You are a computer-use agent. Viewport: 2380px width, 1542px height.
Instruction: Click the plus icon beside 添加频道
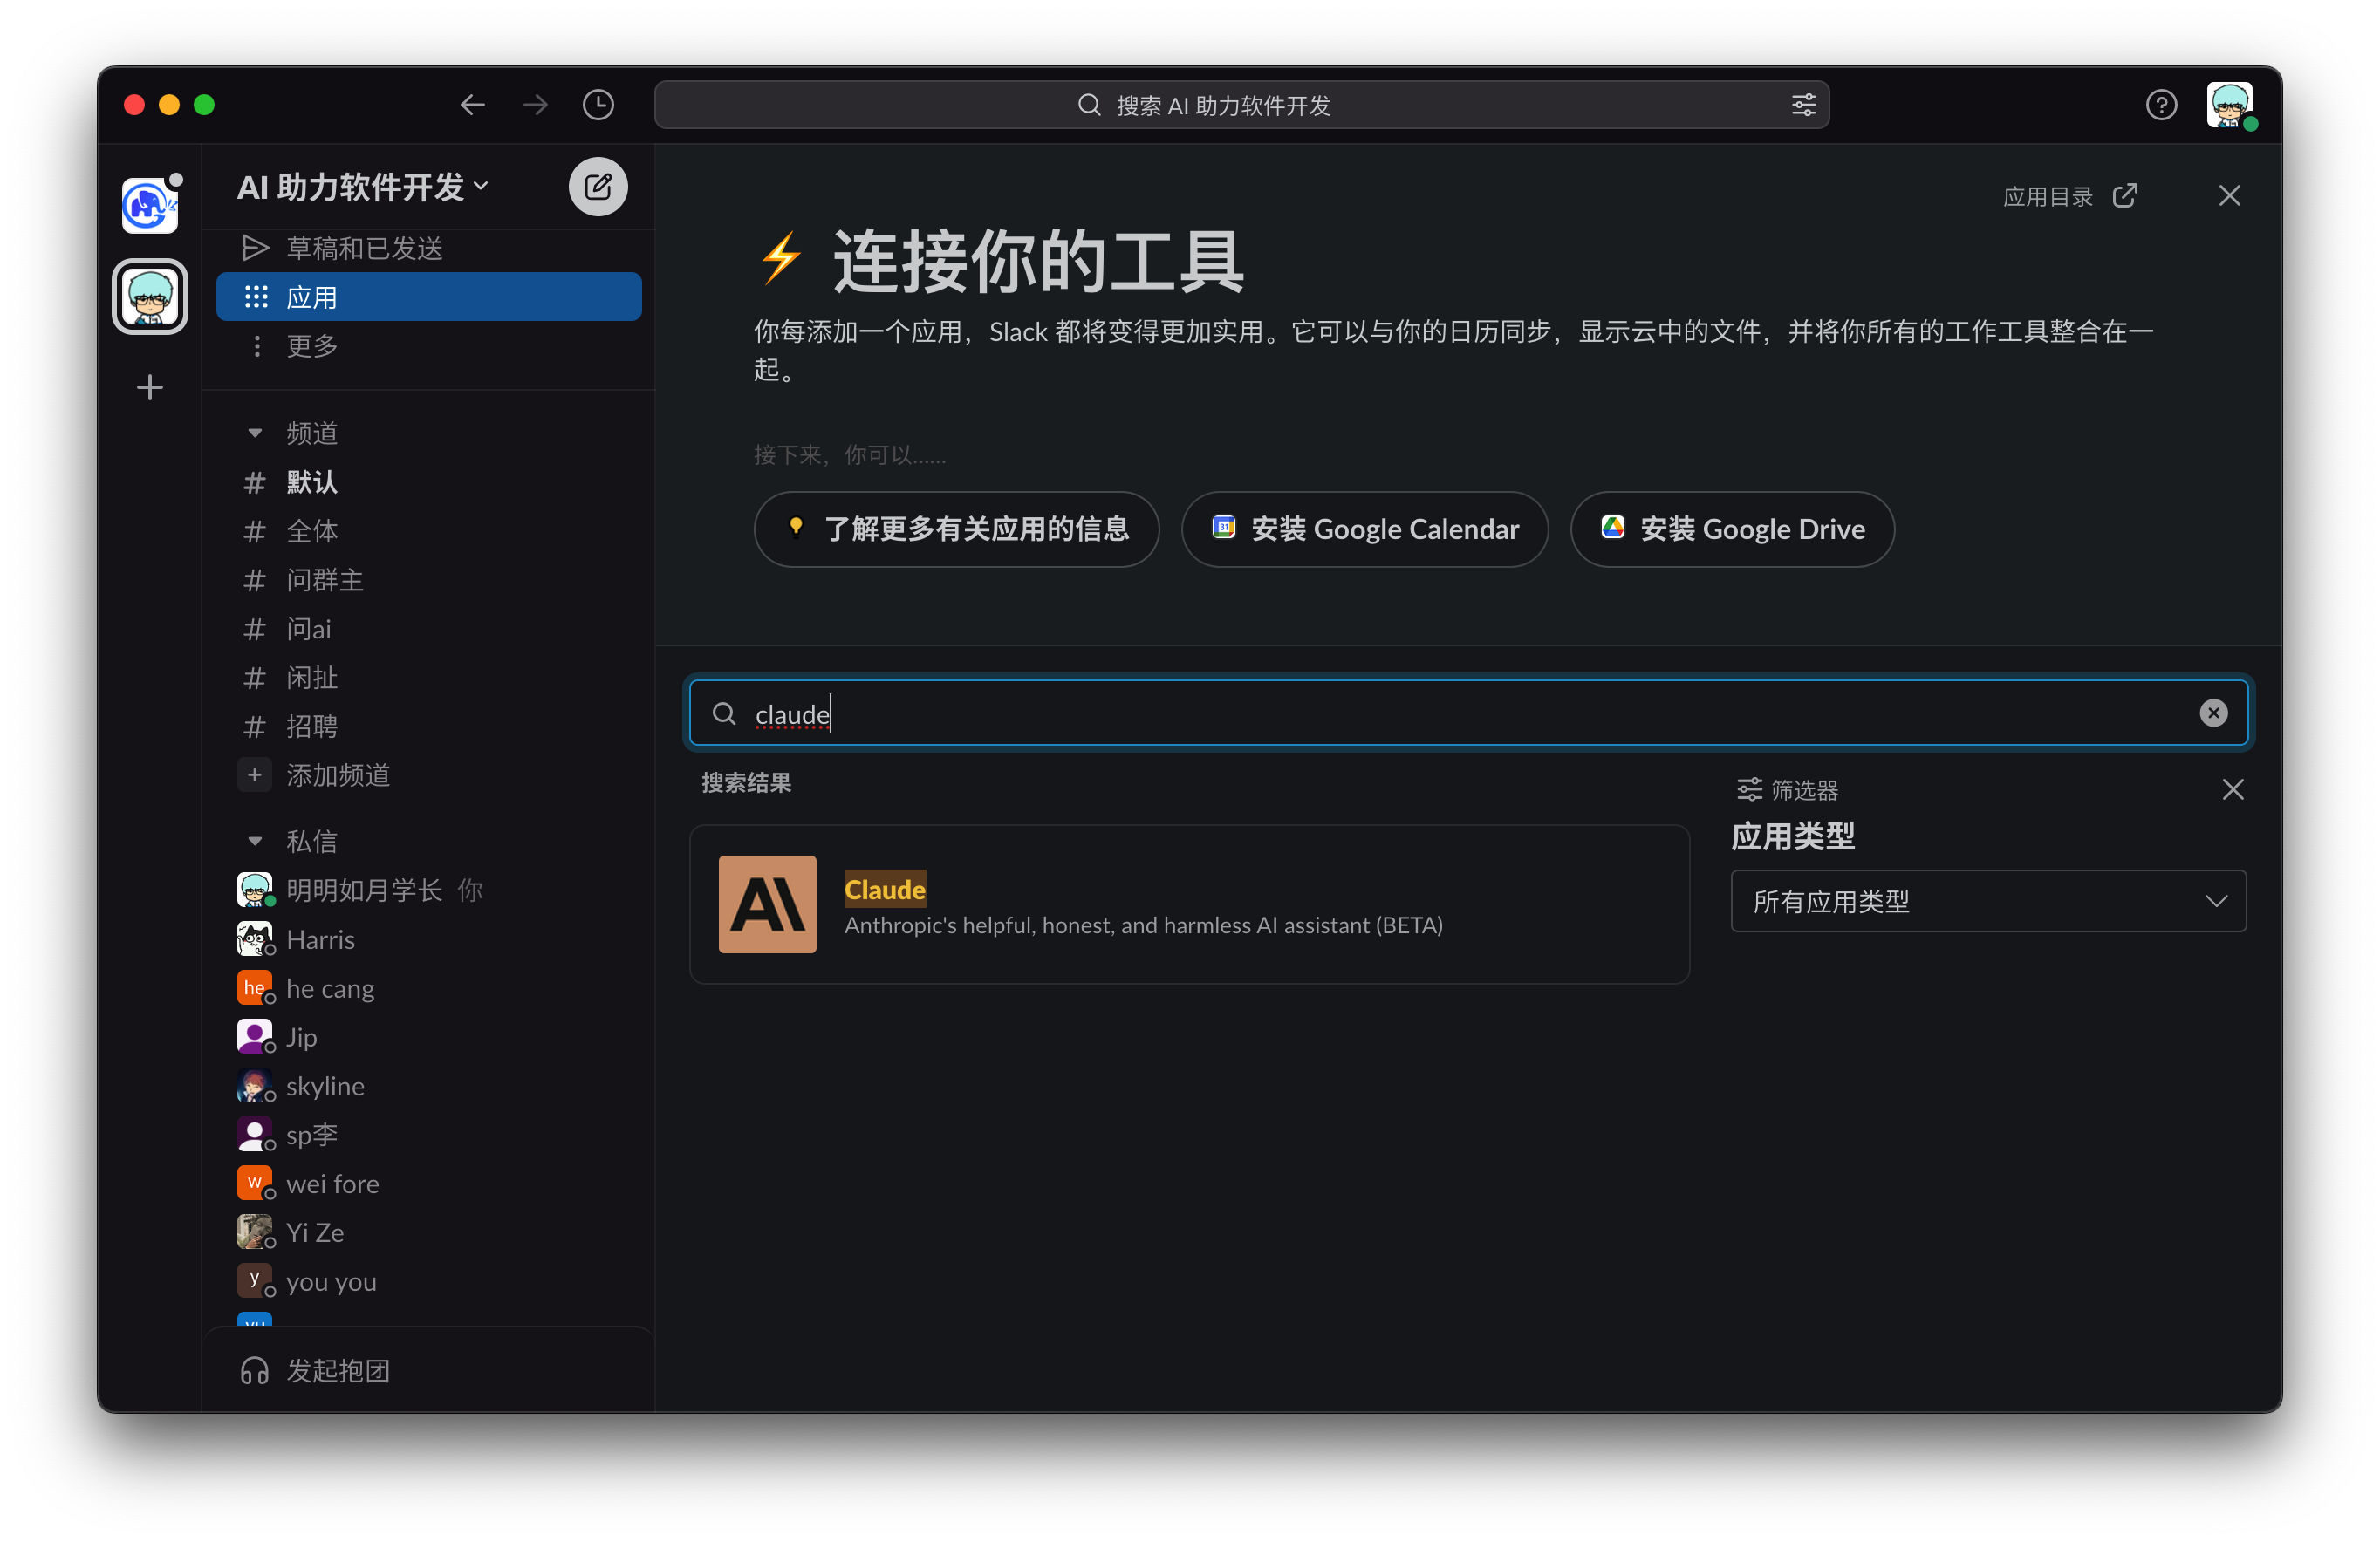point(254,775)
